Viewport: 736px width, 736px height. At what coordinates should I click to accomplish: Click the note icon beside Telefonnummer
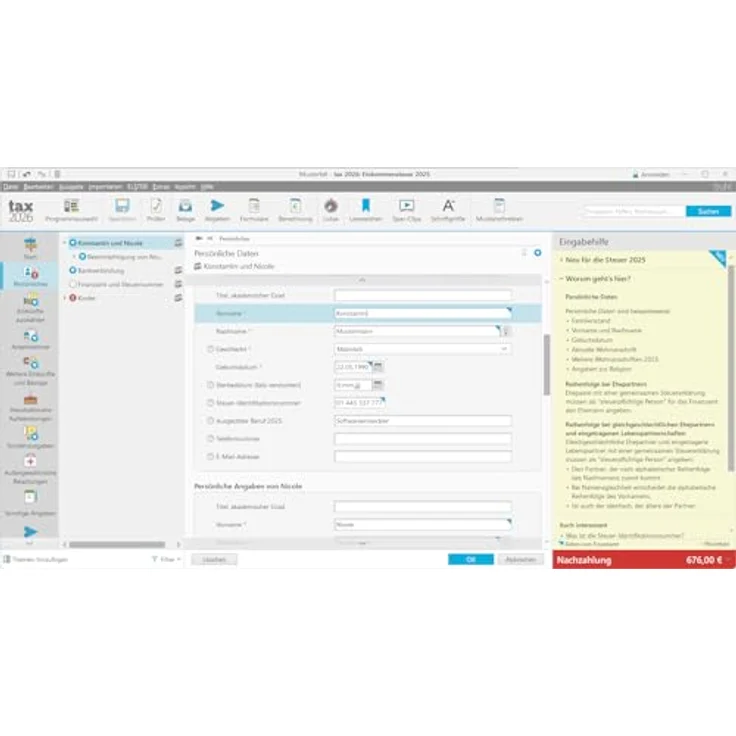210,438
